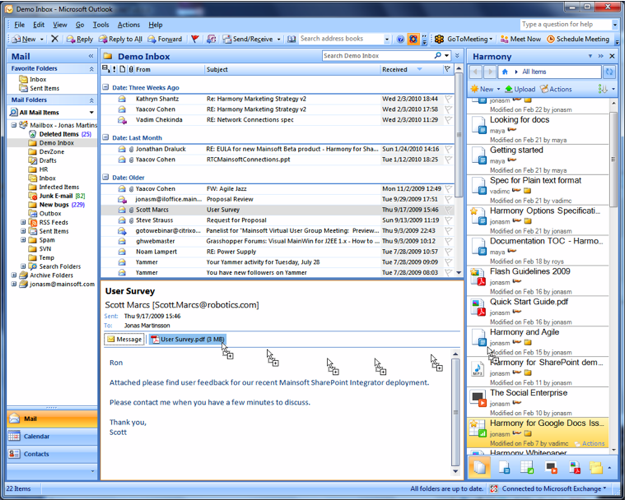The height and width of the screenshot is (500, 625).
Task: Click the attachment column header icon
Action: (x=131, y=69)
